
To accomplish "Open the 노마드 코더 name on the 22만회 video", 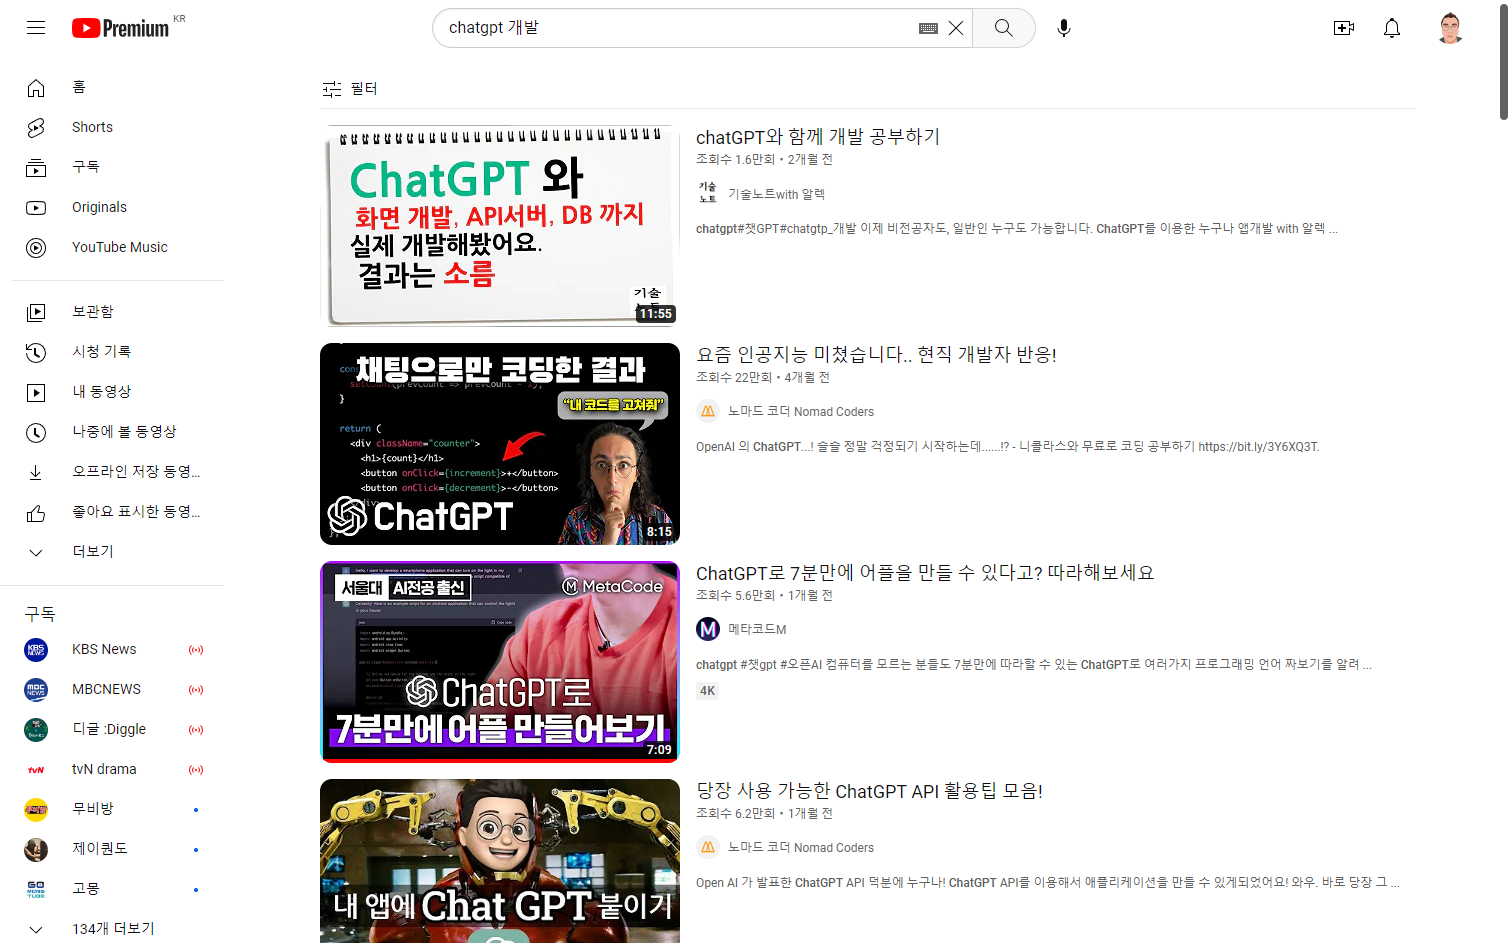I will [800, 411].
